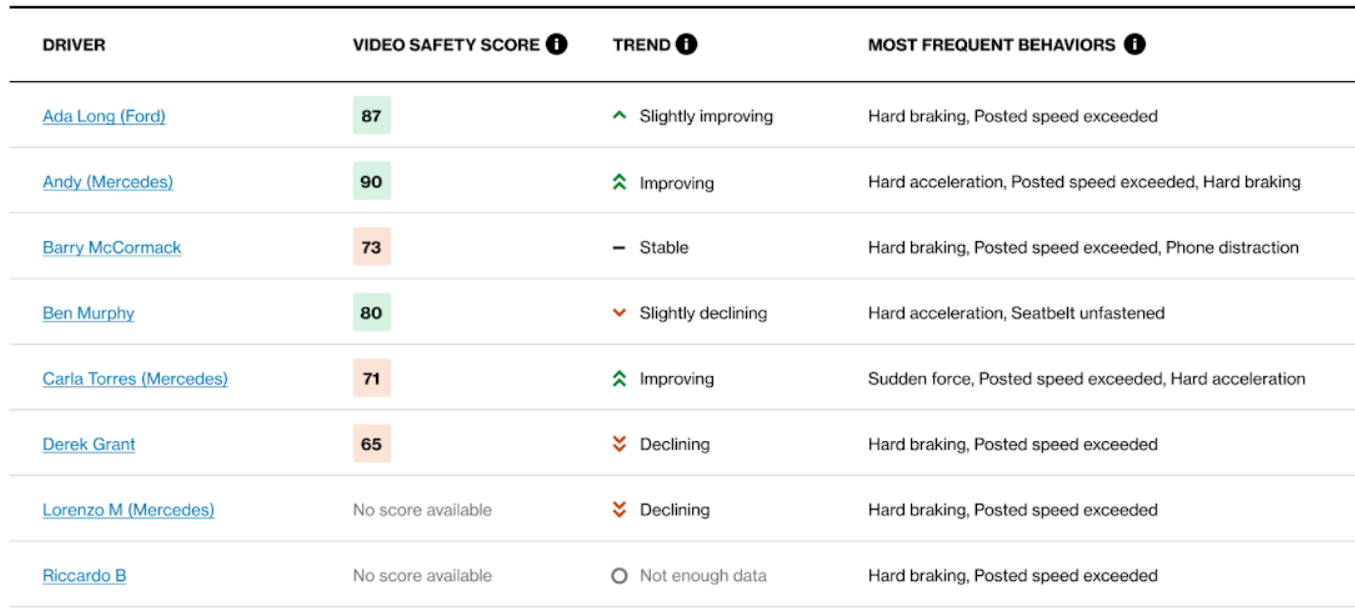Screen dimensions: 1355x615
Task: Open Barry McCormack's profile
Action: tap(111, 247)
